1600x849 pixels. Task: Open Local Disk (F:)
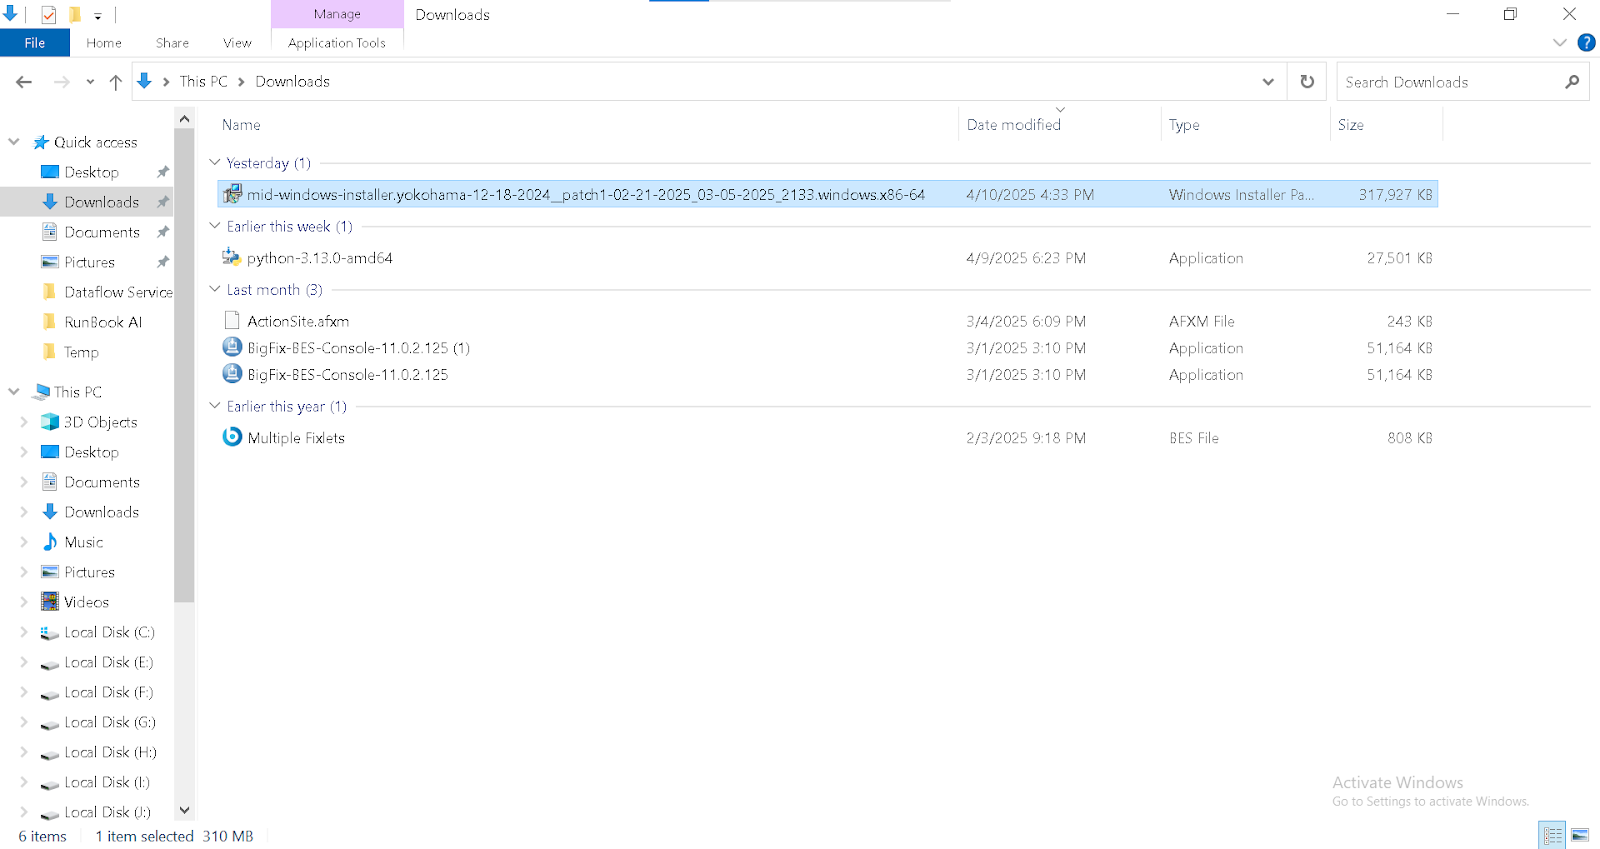[108, 692]
